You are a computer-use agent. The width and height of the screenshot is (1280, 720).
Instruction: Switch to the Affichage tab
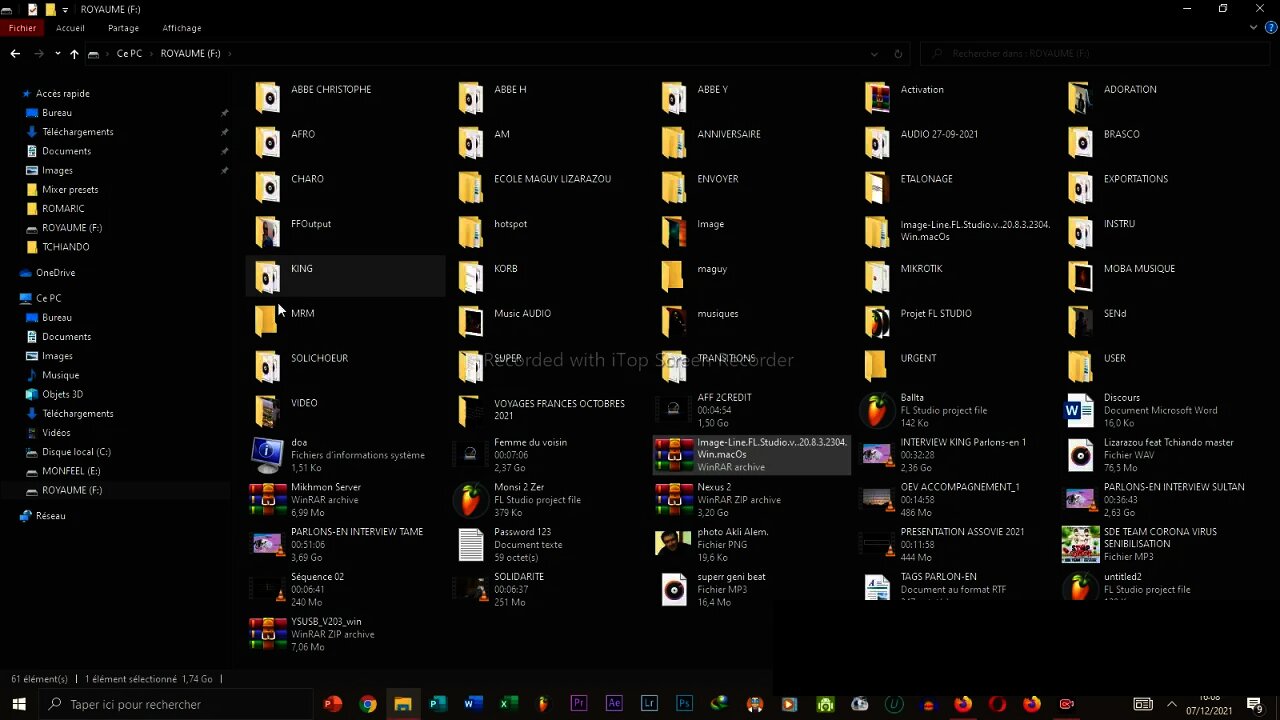tap(181, 28)
